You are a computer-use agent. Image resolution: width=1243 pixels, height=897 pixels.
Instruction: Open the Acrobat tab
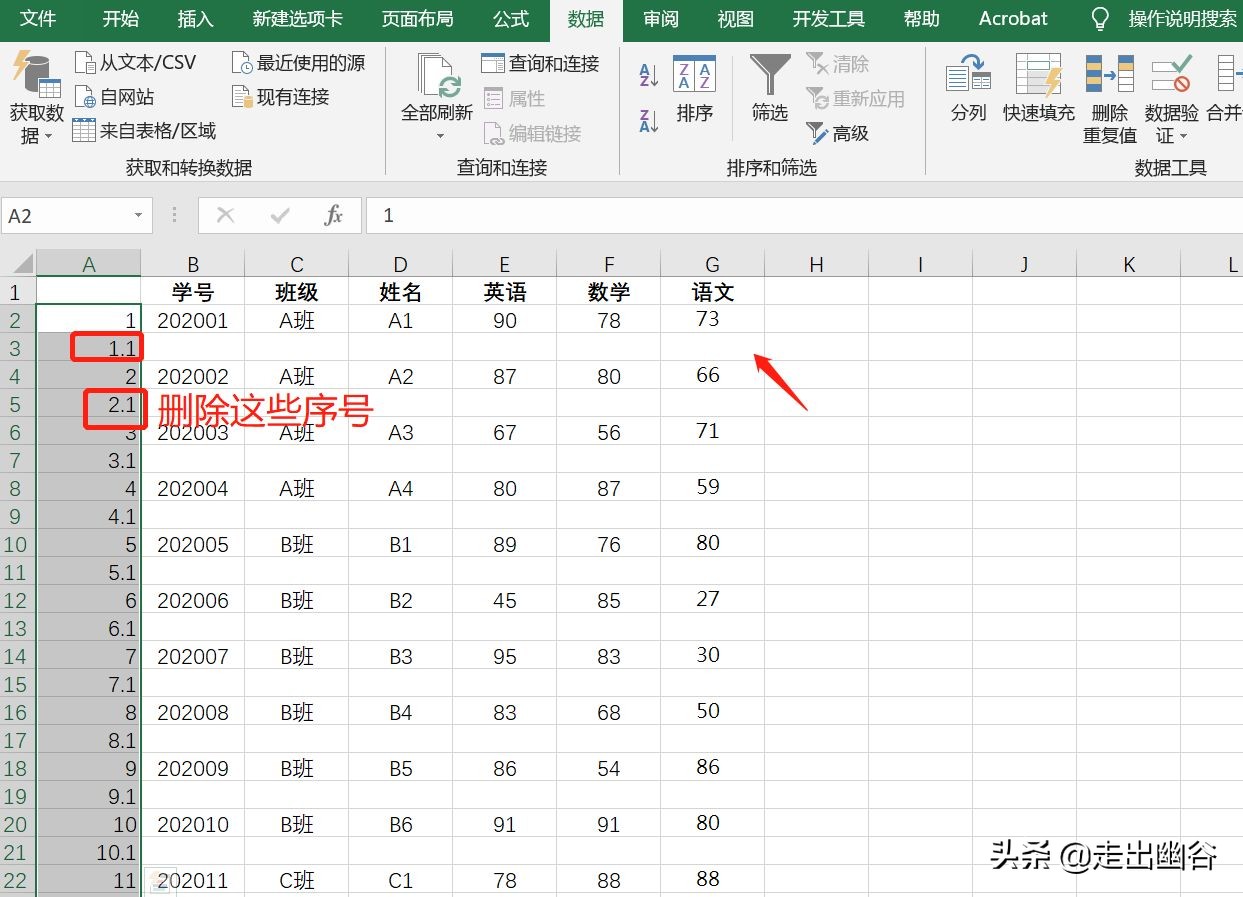1013,19
